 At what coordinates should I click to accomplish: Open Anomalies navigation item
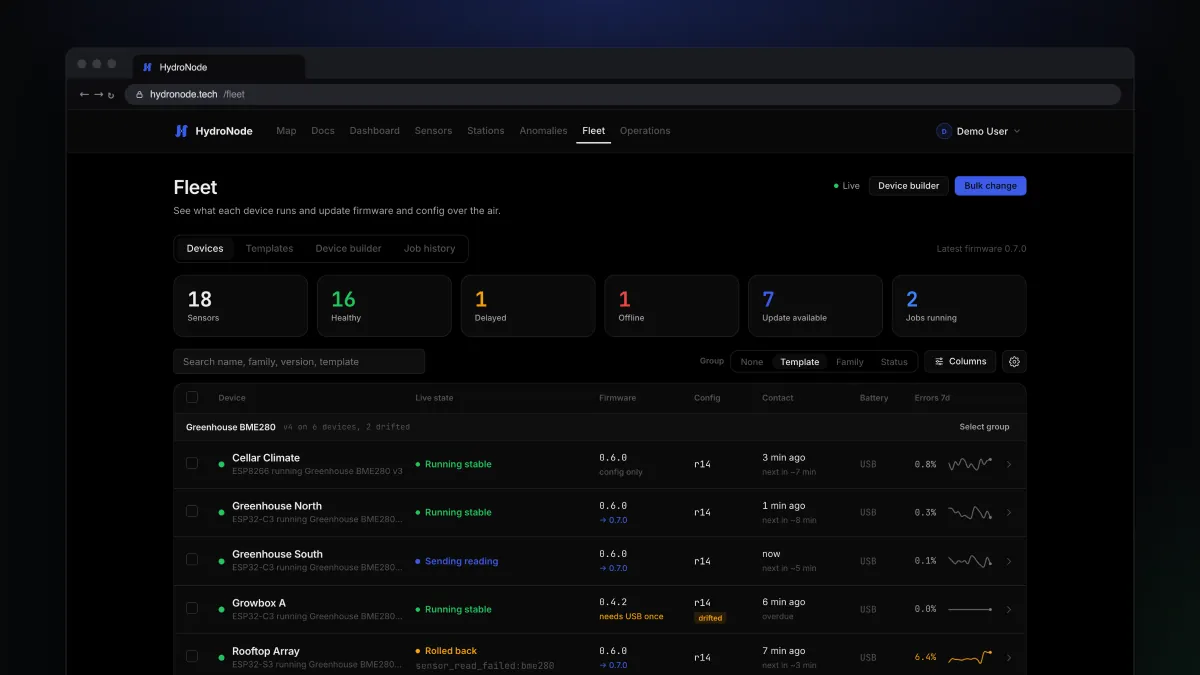tap(543, 131)
